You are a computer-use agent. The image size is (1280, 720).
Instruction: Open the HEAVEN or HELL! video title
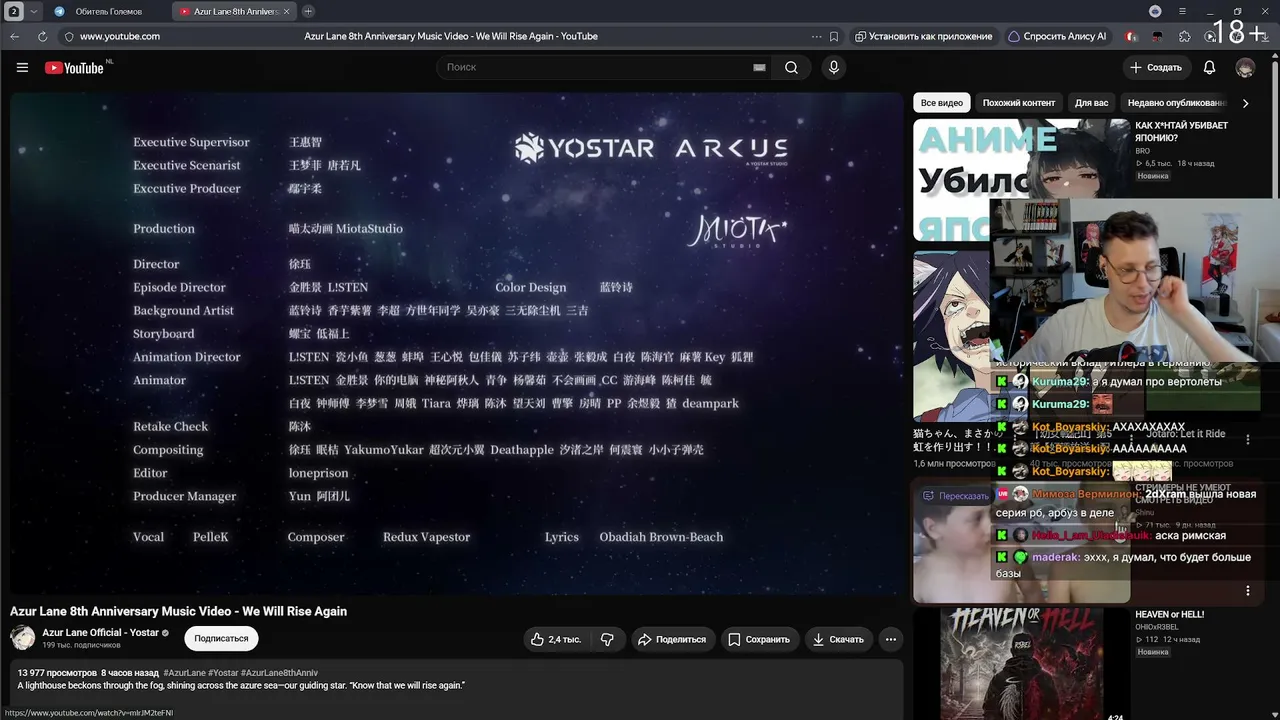1170,614
